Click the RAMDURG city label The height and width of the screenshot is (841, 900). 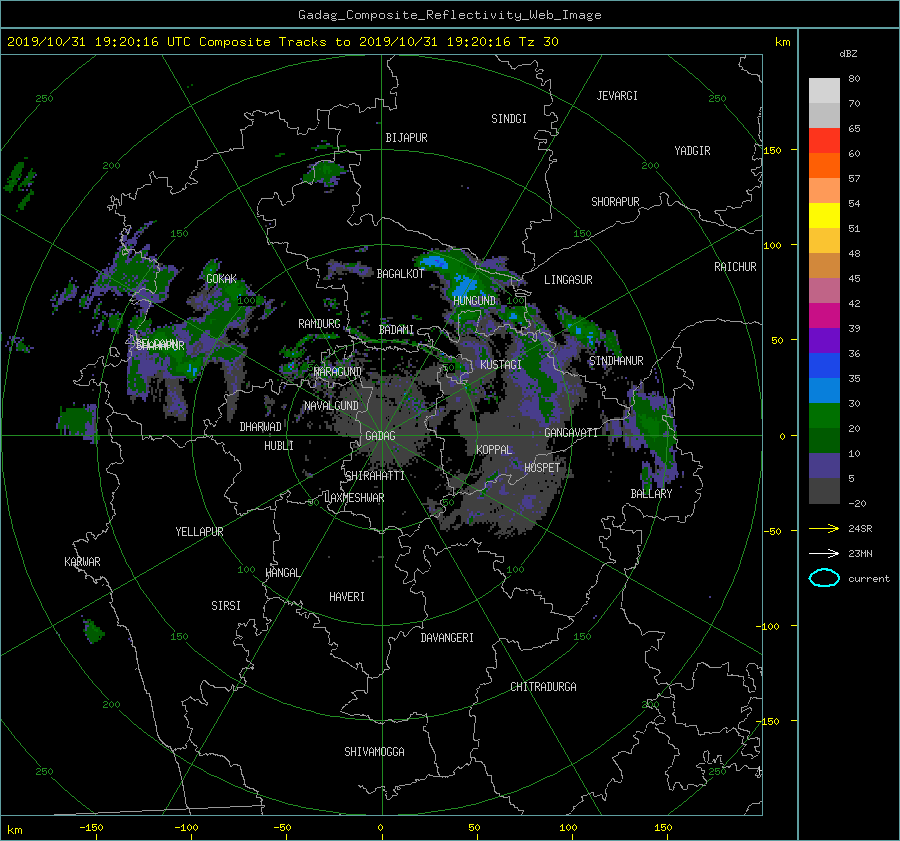coord(319,324)
